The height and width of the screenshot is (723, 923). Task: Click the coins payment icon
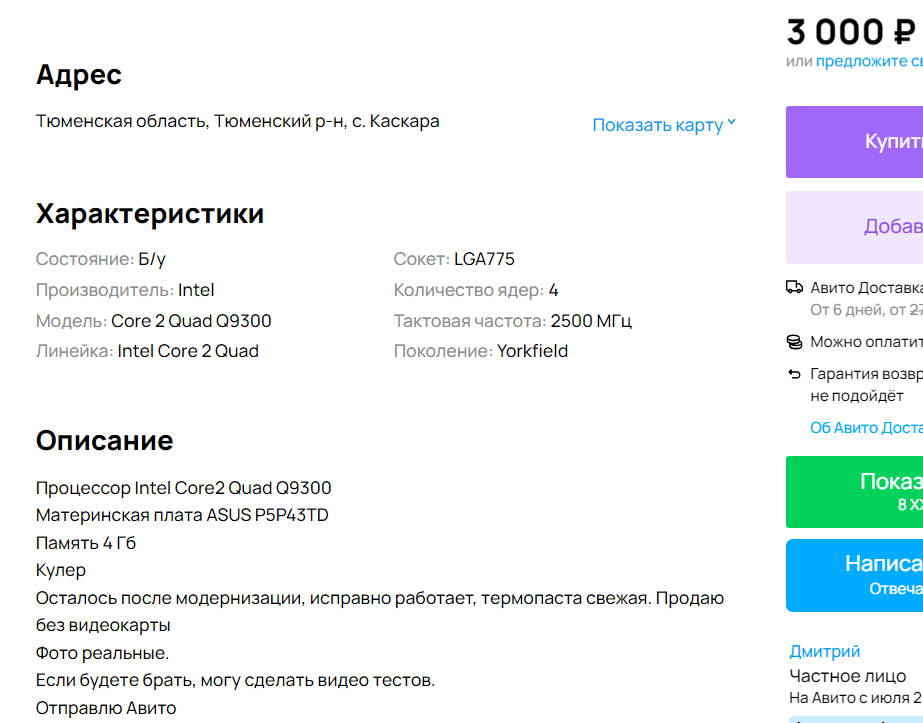[x=794, y=342]
